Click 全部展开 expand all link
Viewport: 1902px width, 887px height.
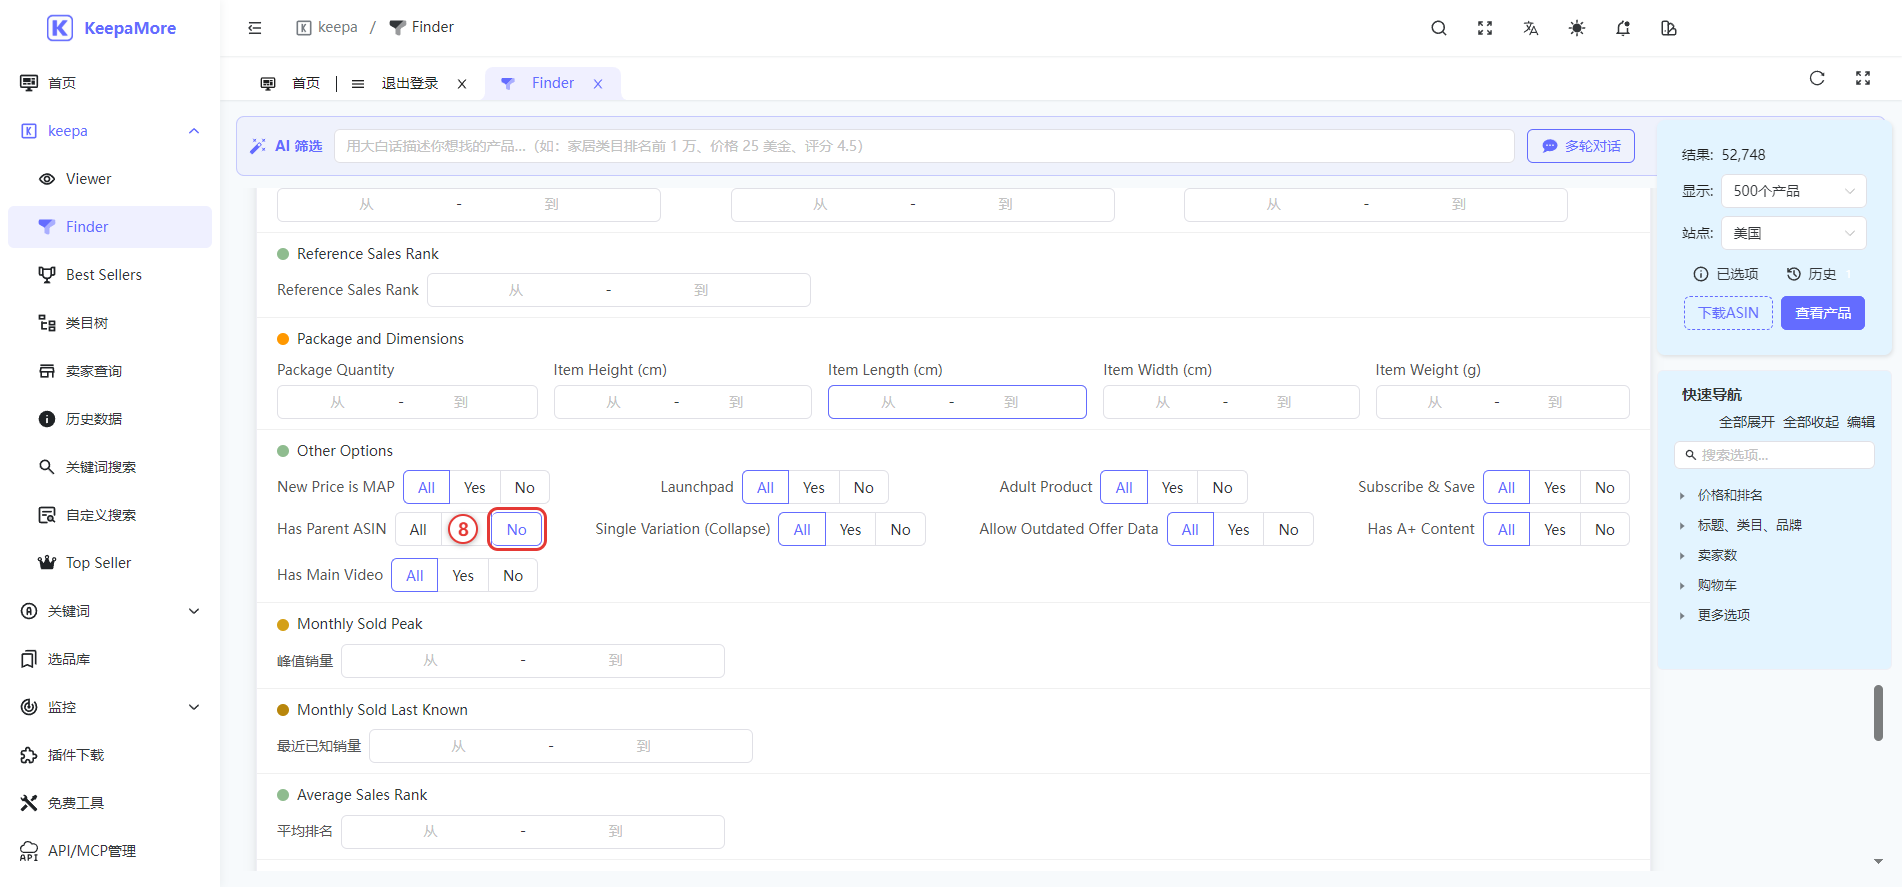point(1747,422)
